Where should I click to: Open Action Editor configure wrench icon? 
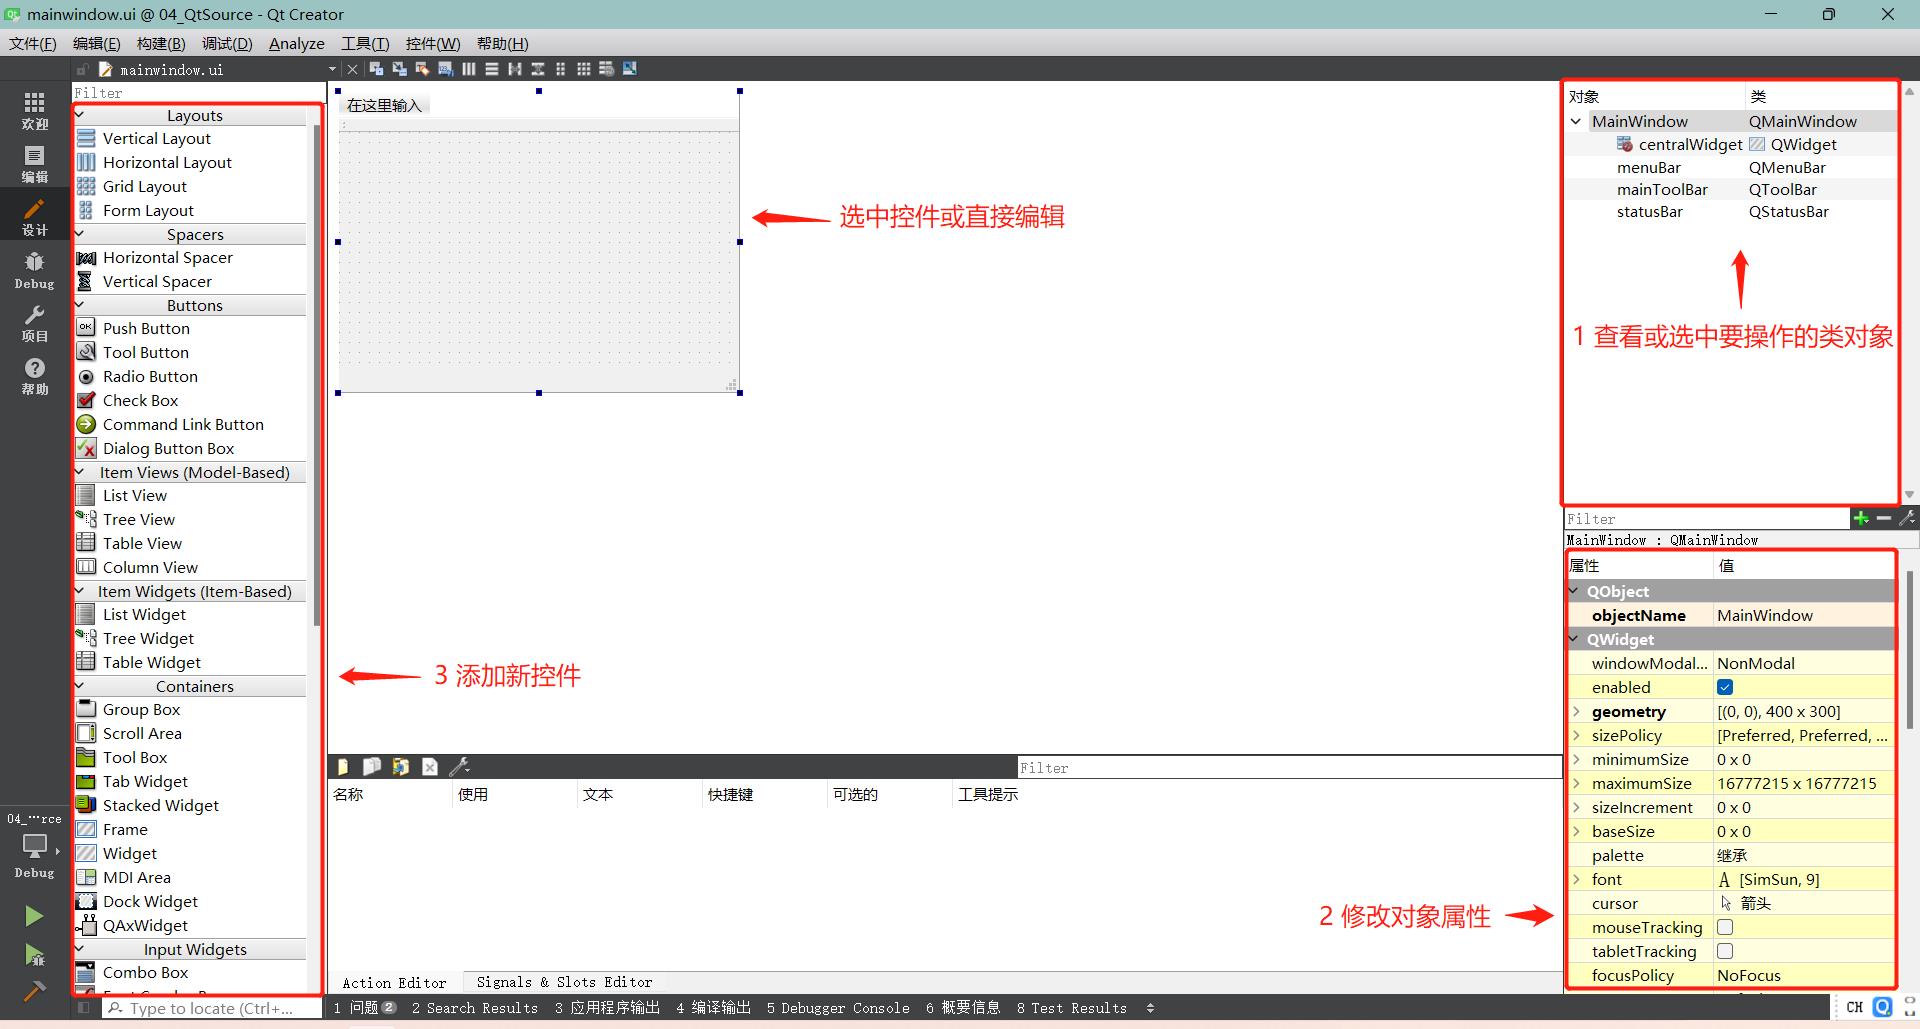tap(459, 767)
